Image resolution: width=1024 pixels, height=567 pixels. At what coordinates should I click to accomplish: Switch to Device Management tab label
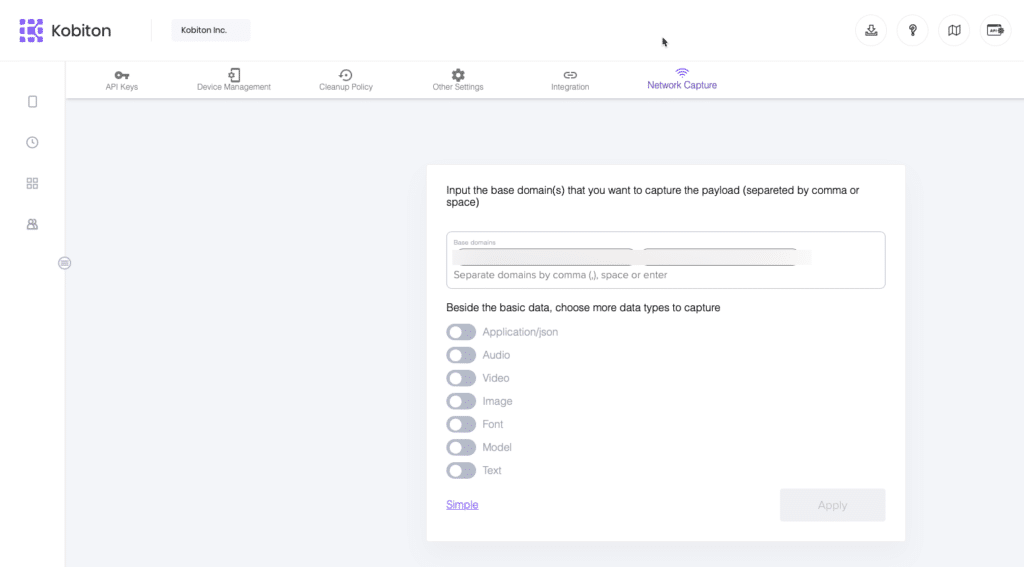click(234, 87)
